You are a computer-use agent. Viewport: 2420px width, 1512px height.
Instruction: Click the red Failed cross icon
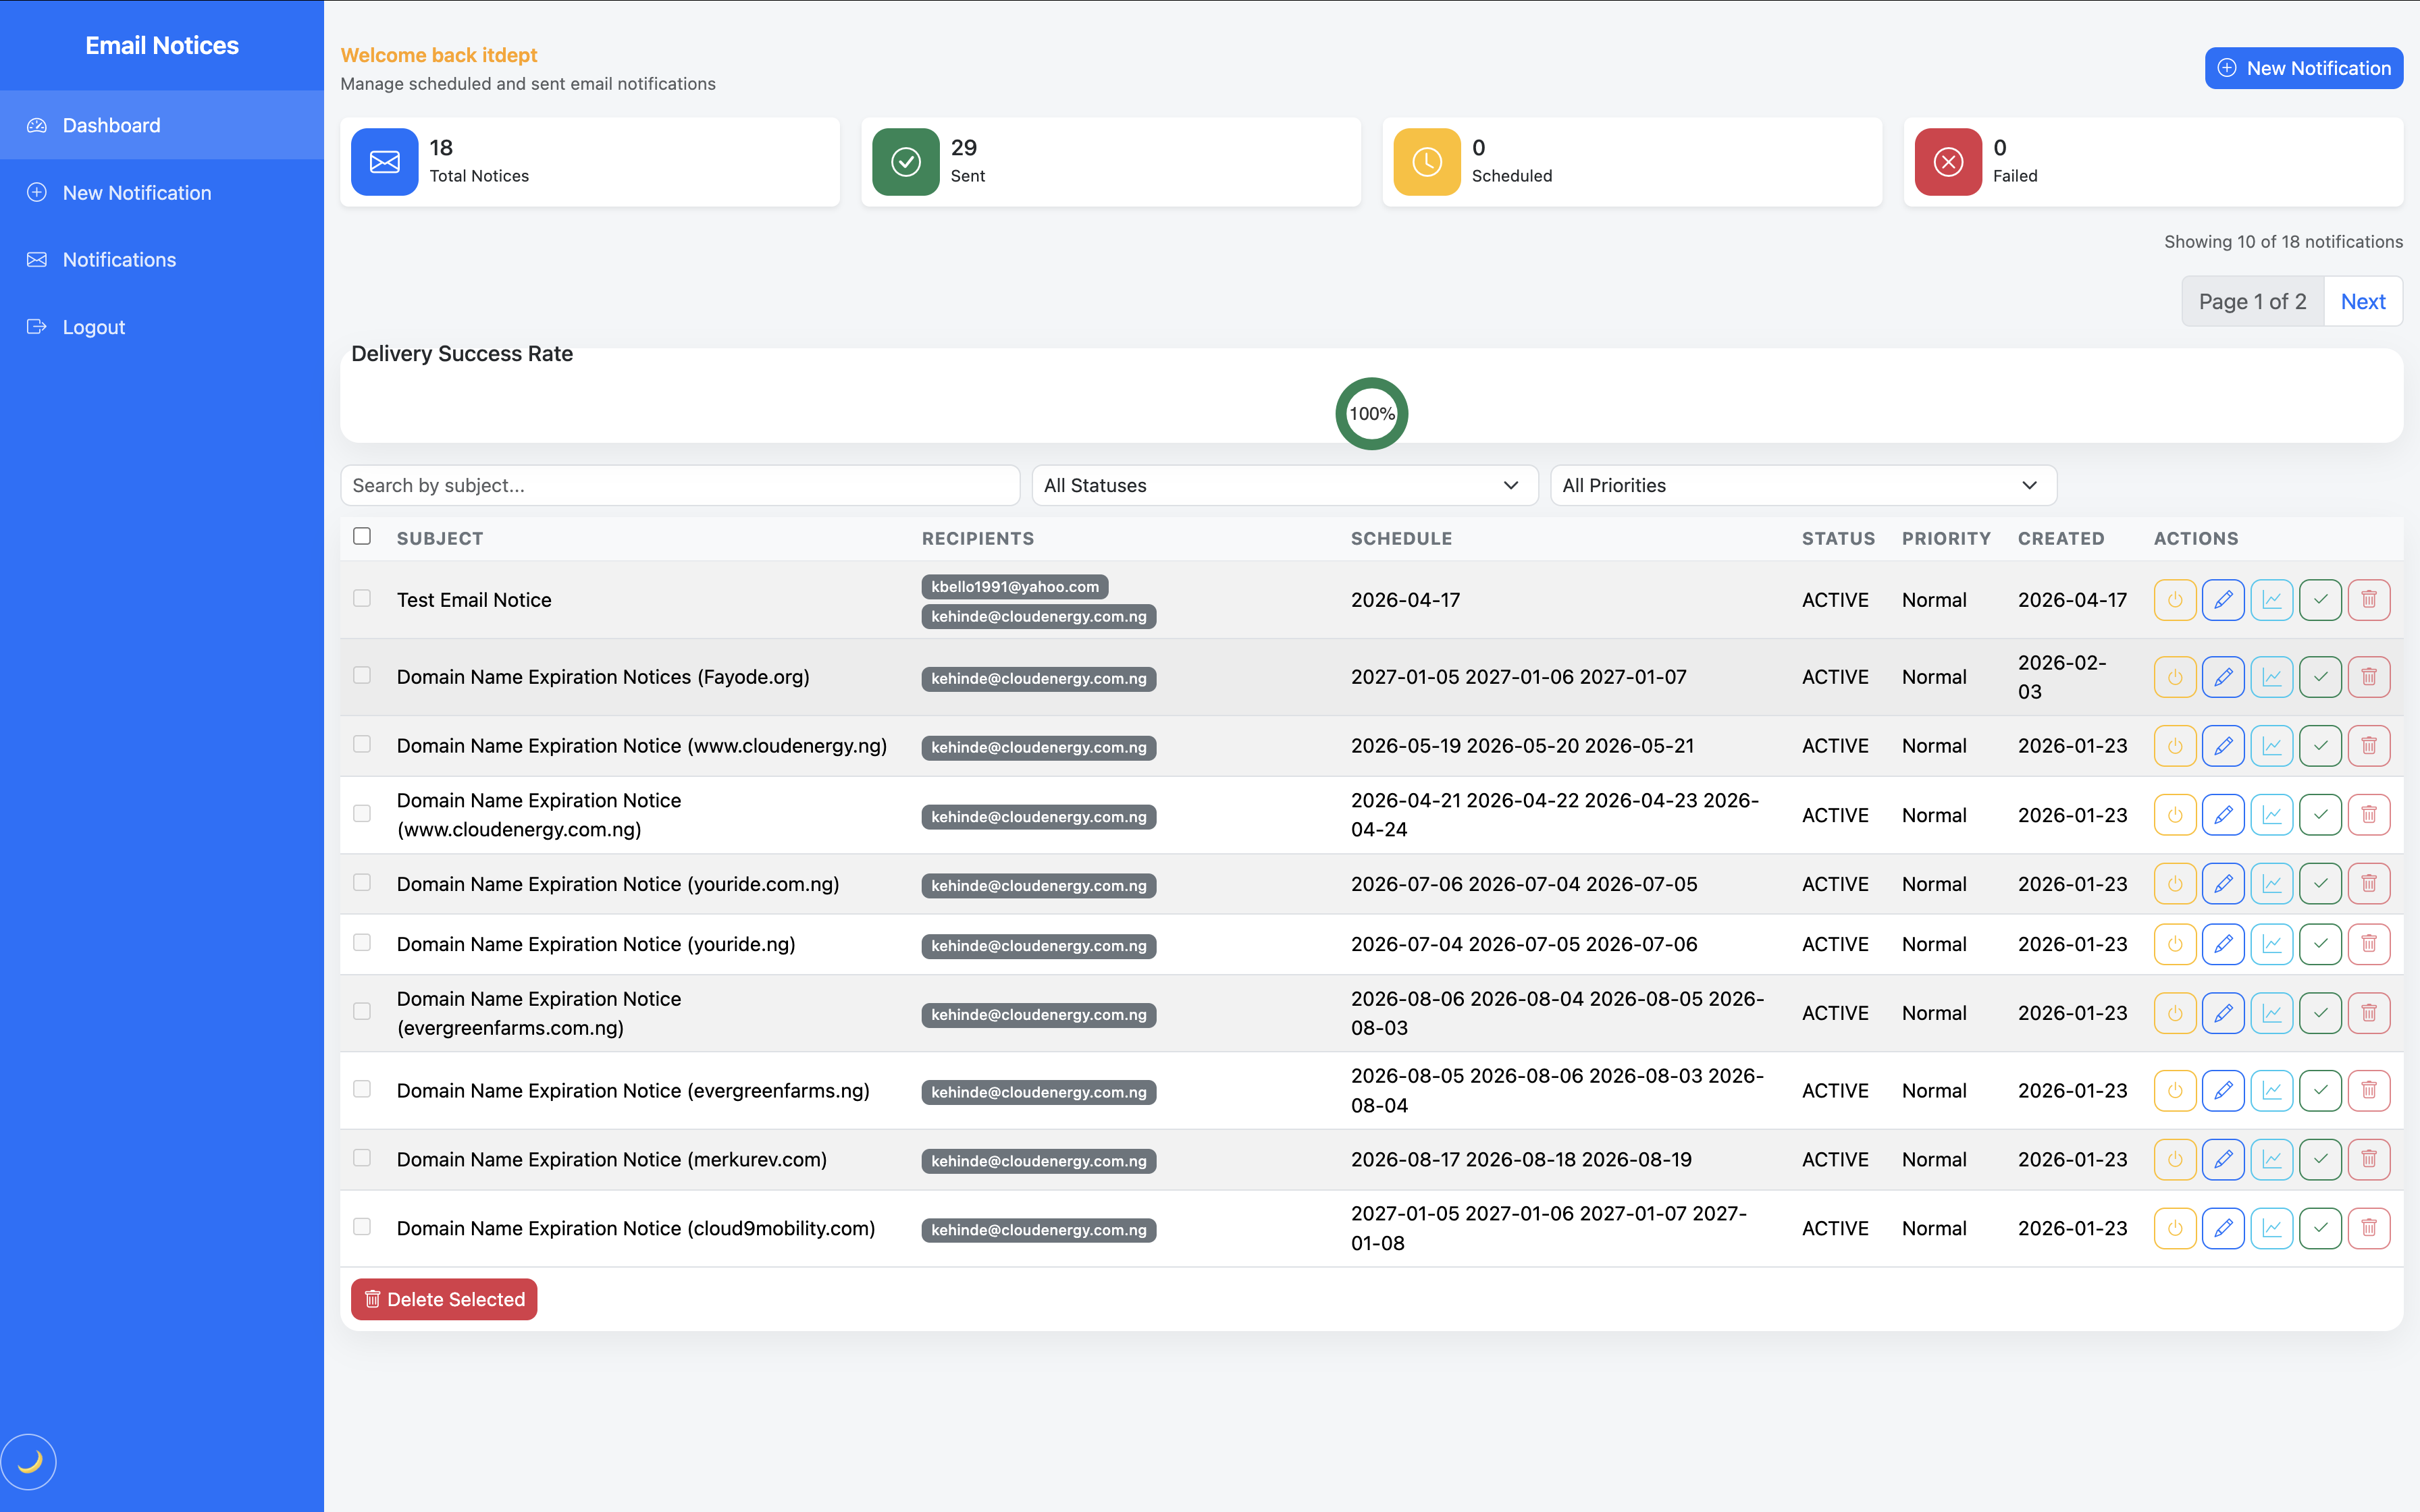(x=1947, y=162)
